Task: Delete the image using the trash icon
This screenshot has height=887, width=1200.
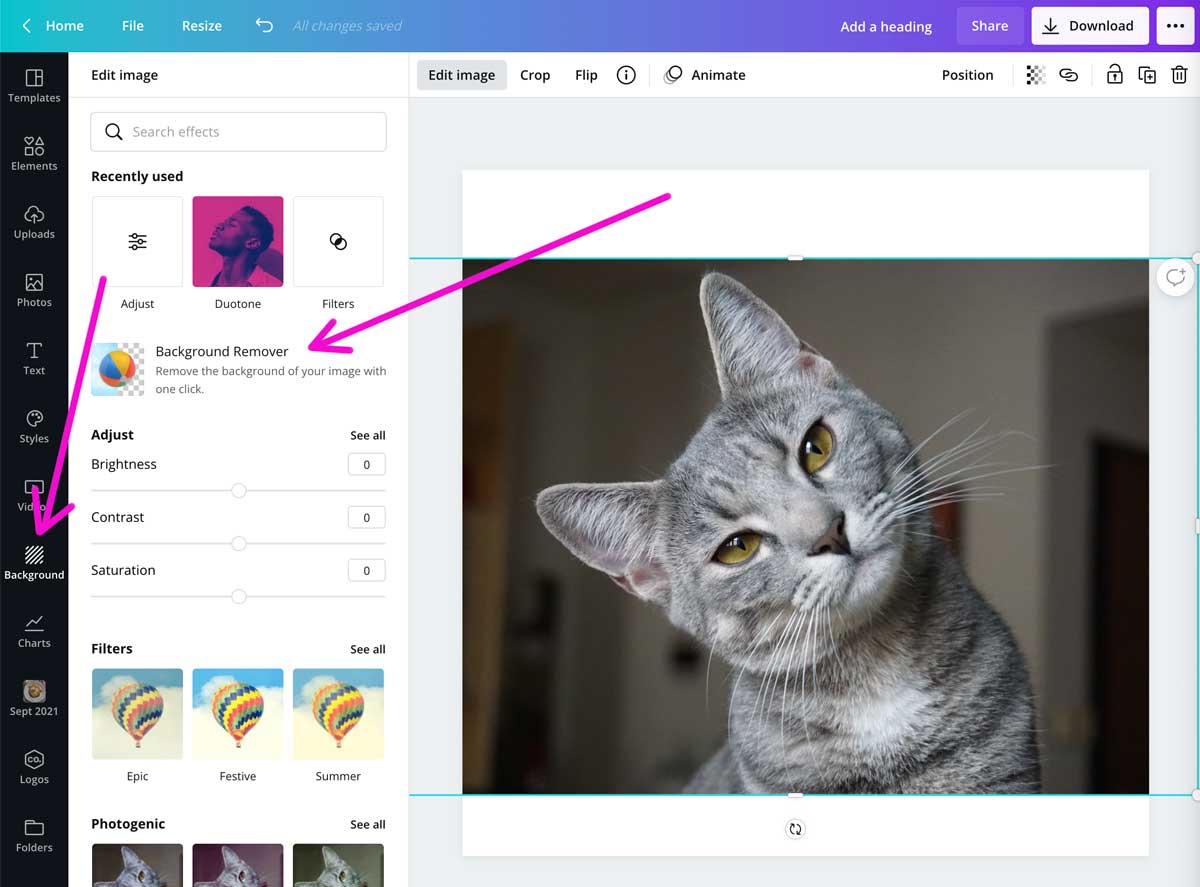Action: (x=1179, y=75)
